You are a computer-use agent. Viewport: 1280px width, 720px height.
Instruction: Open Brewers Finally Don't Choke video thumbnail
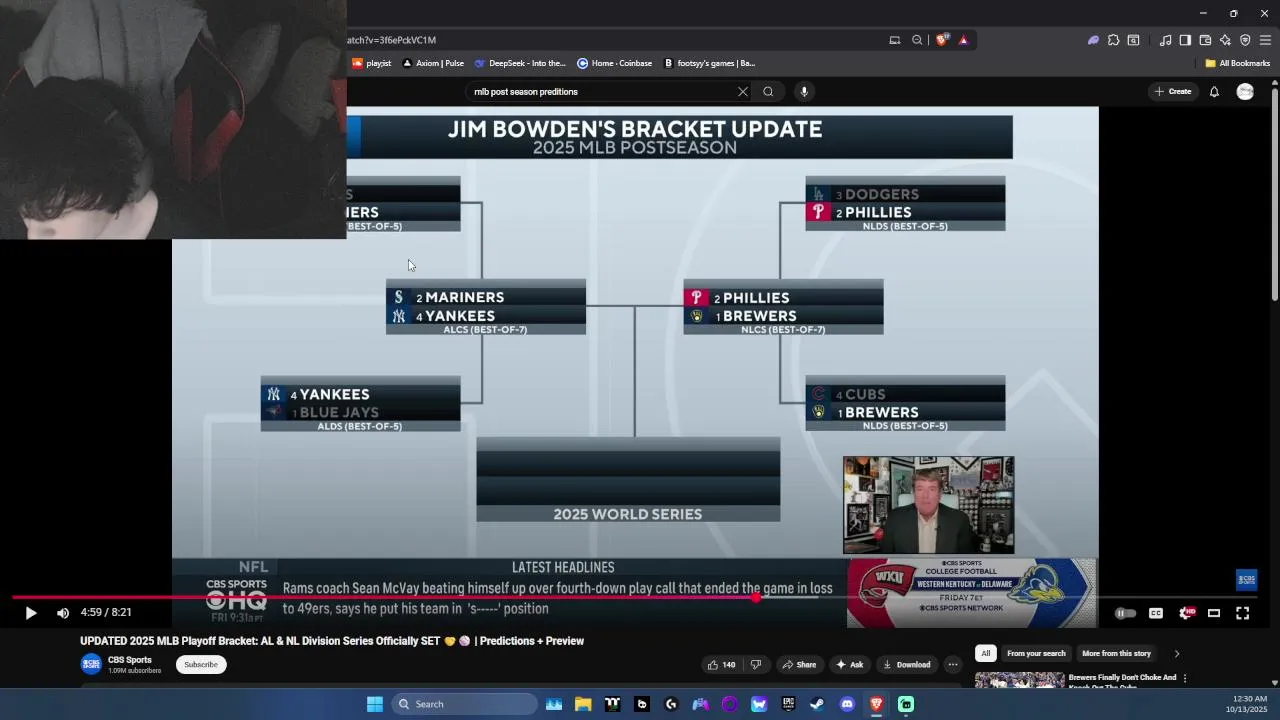pos(1020,680)
